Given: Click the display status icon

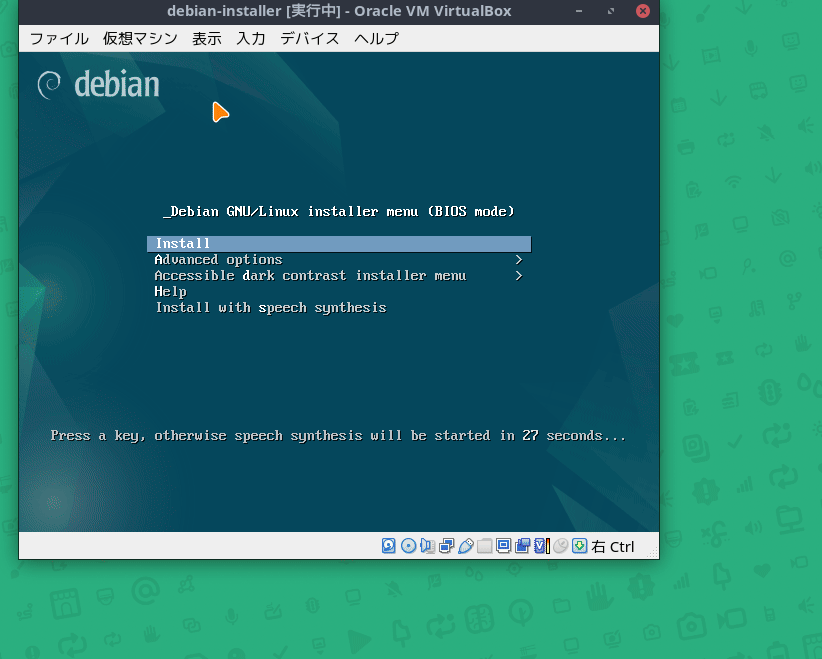Looking at the screenshot, I should pos(503,546).
